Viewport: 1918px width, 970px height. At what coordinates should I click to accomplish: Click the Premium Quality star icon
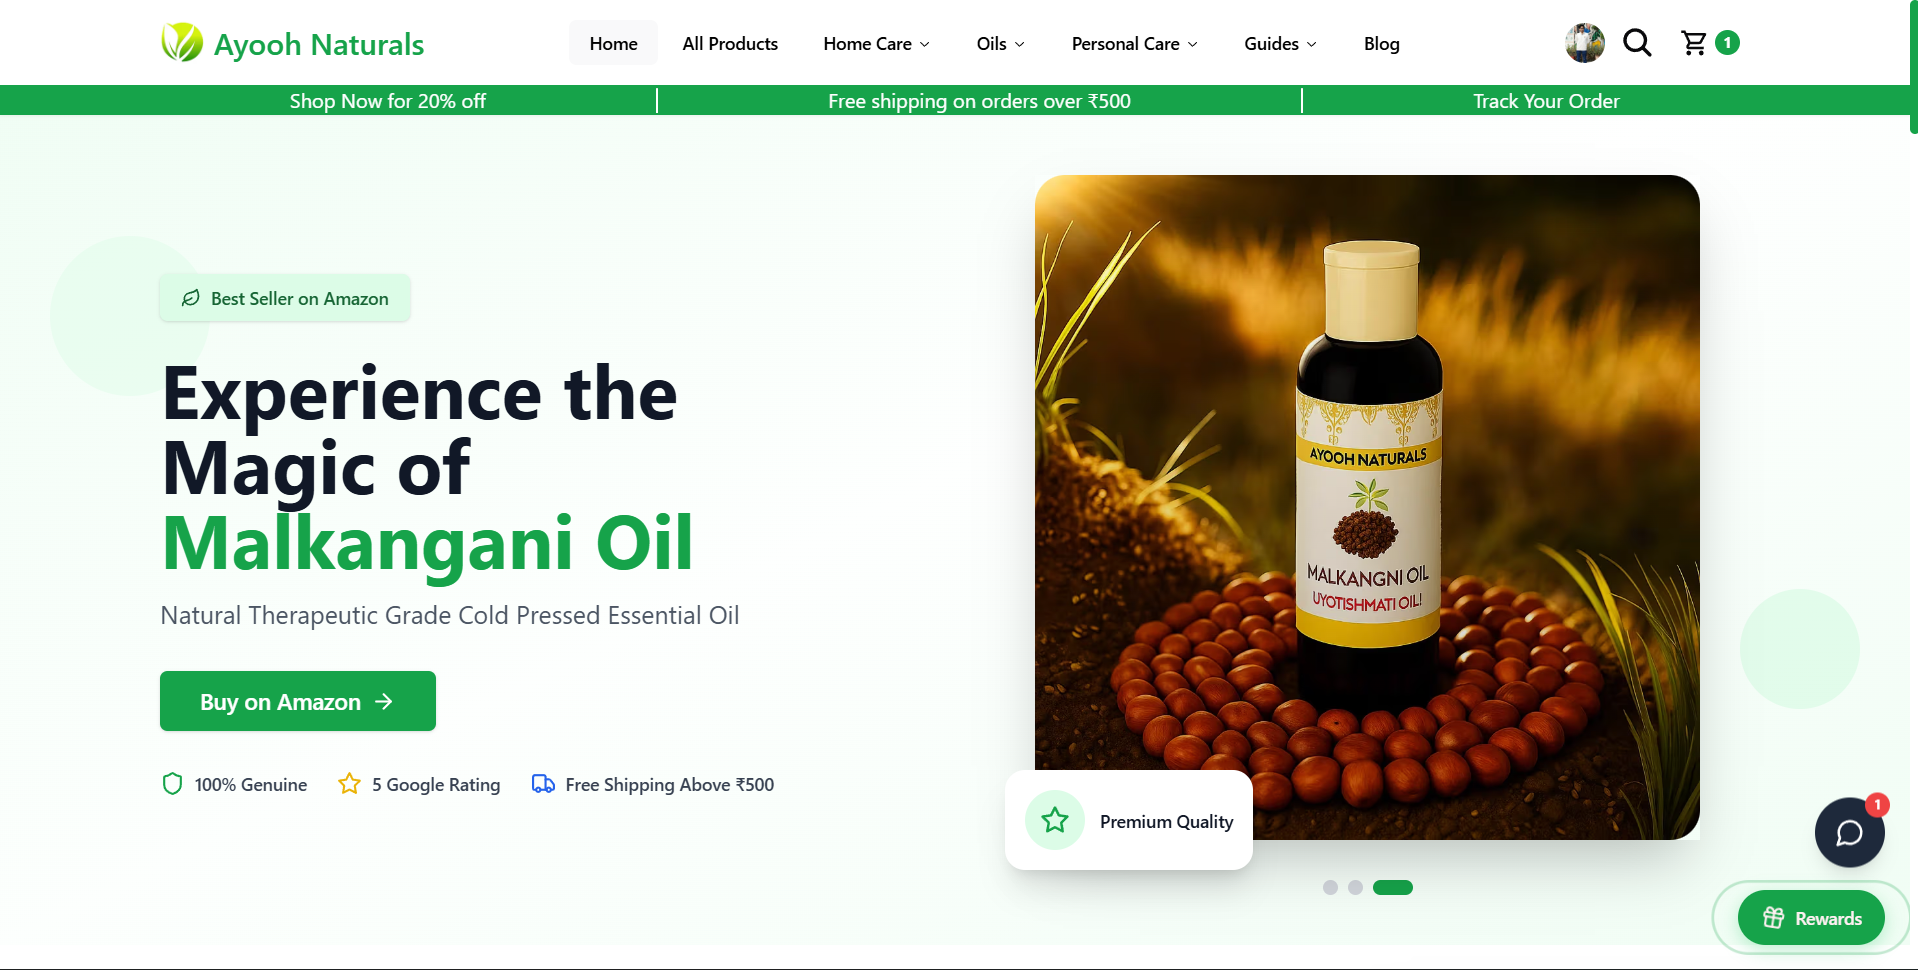pos(1055,820)
